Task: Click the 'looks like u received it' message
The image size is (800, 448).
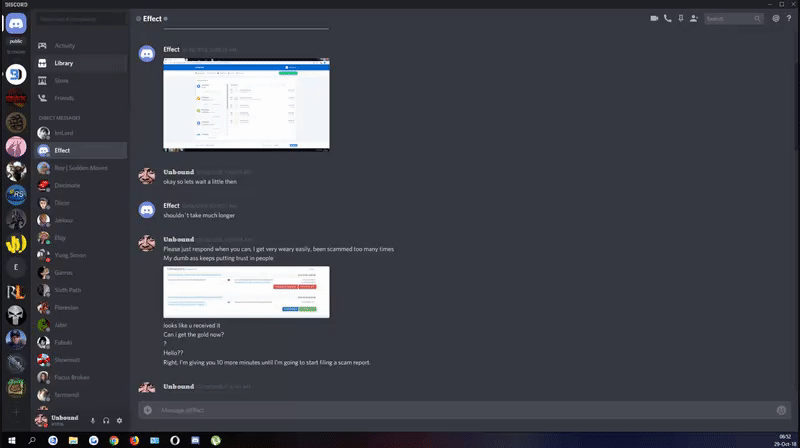Action: coord(192,326)
